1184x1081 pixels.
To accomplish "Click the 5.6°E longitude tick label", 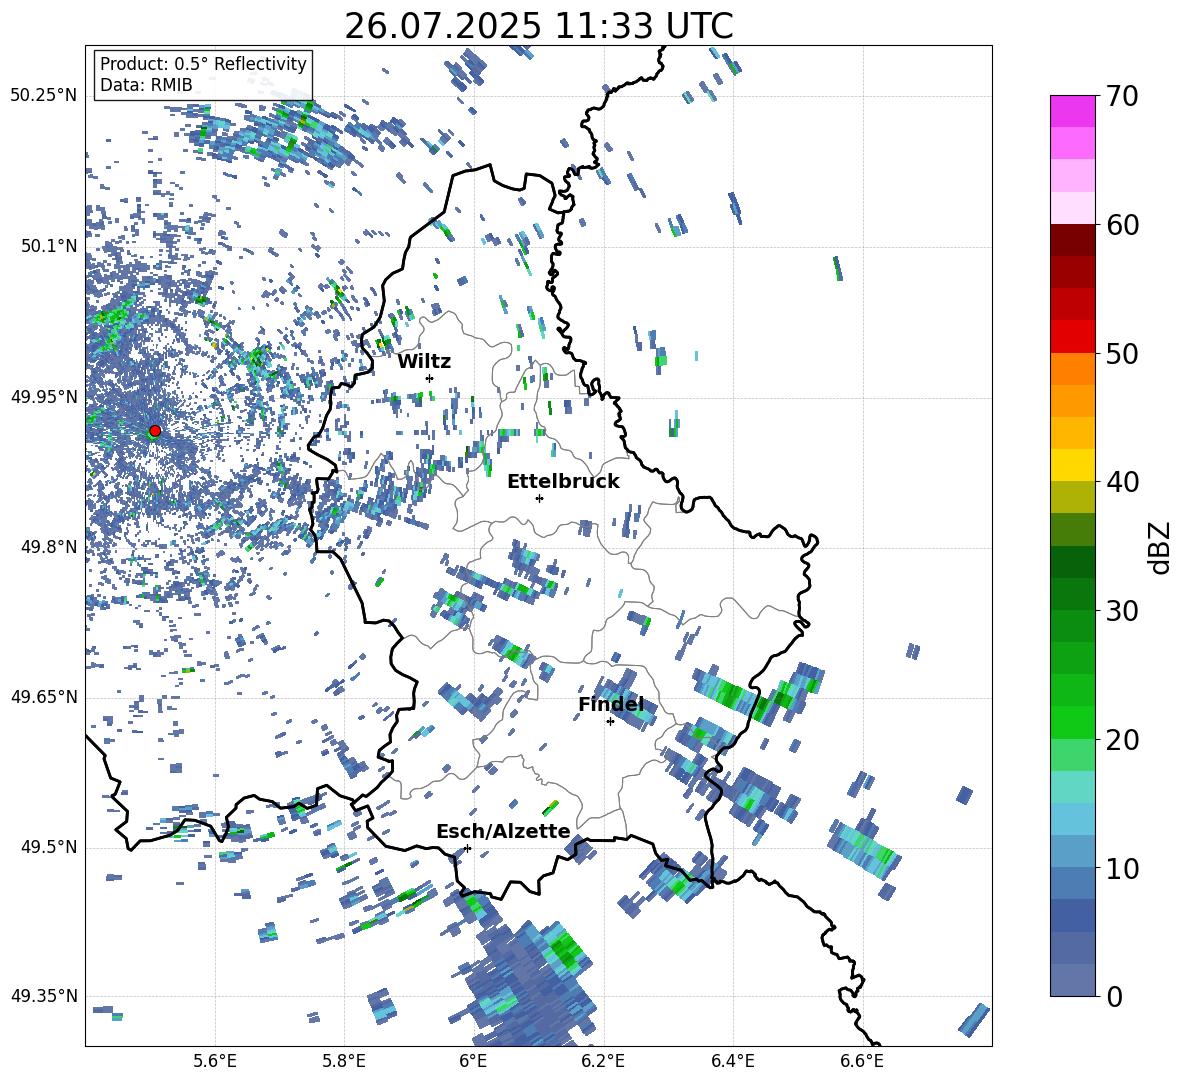I will 215,1061.
